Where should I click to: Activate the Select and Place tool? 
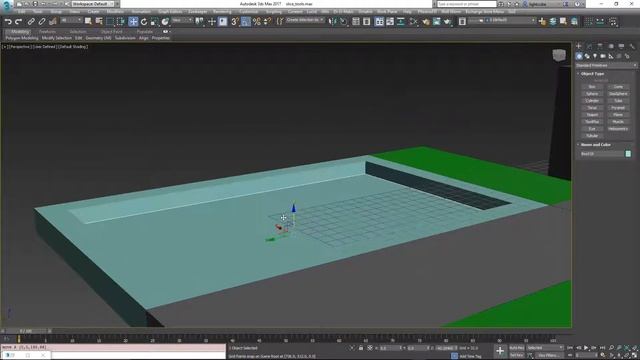click(x=165, y=22)
